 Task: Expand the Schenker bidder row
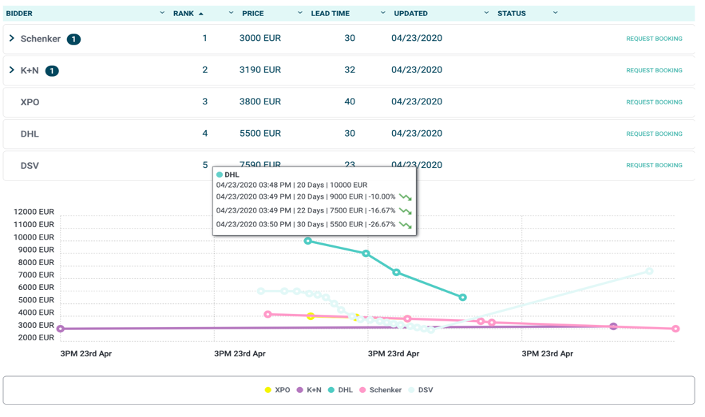12,38
